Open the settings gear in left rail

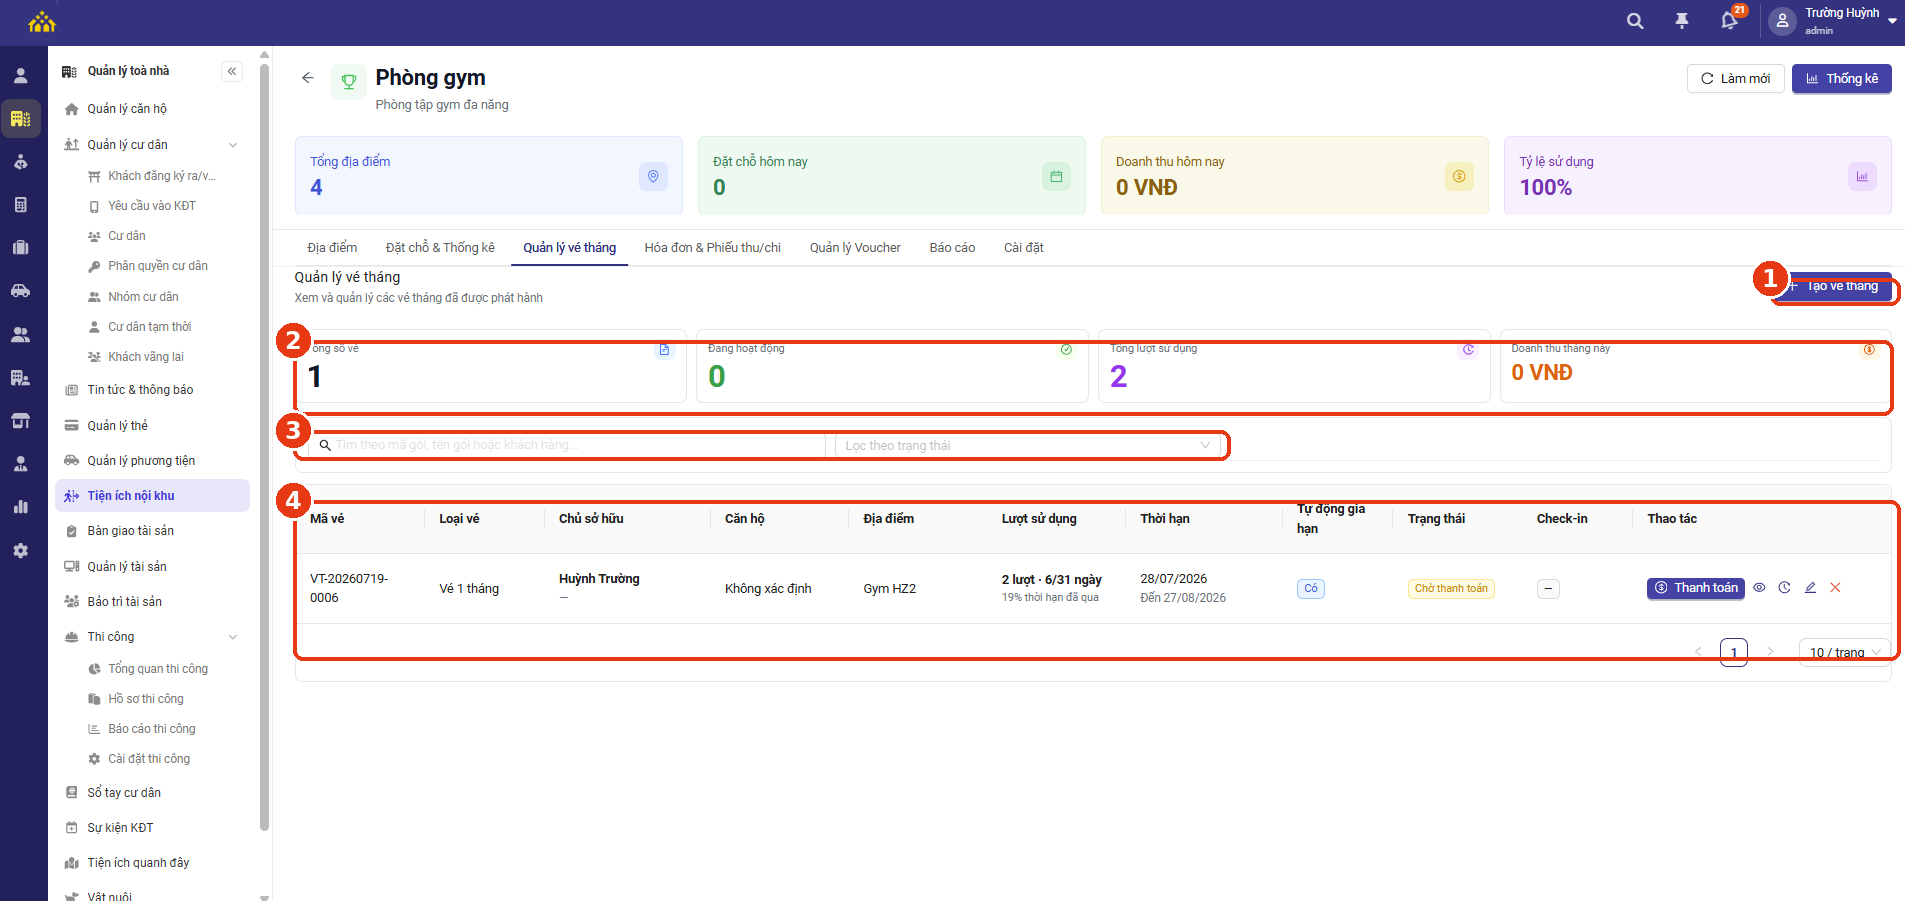point(20,550)
